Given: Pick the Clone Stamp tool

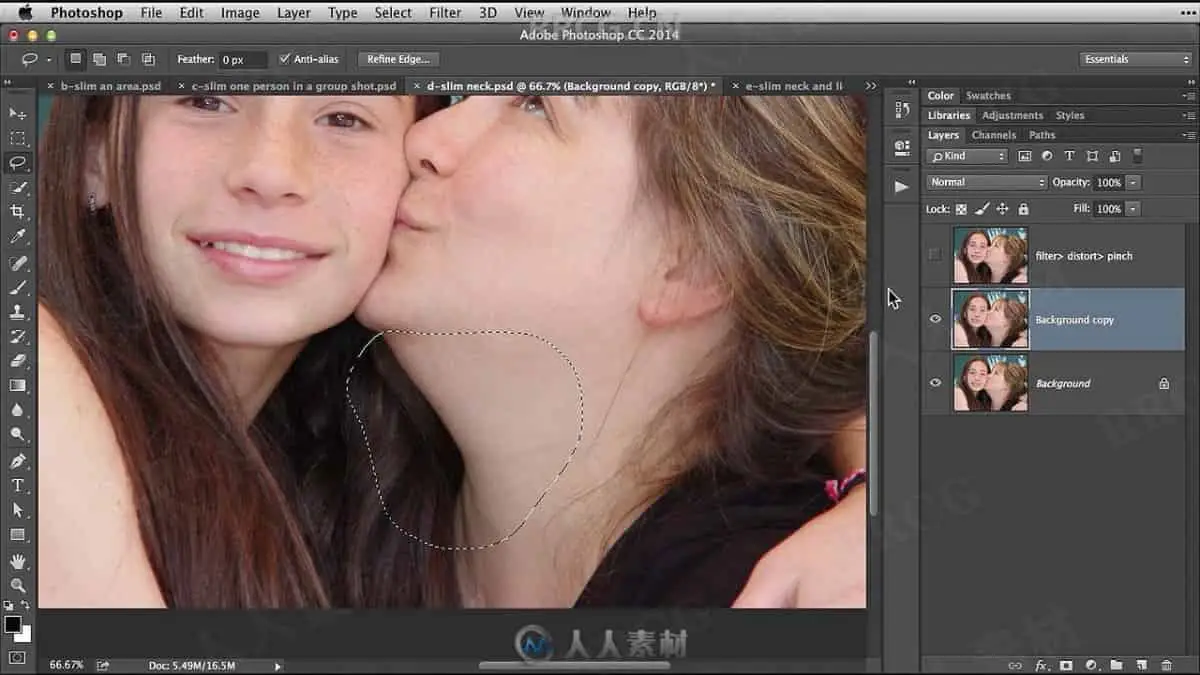Looking at the screenshot, I should pos(18,312).
